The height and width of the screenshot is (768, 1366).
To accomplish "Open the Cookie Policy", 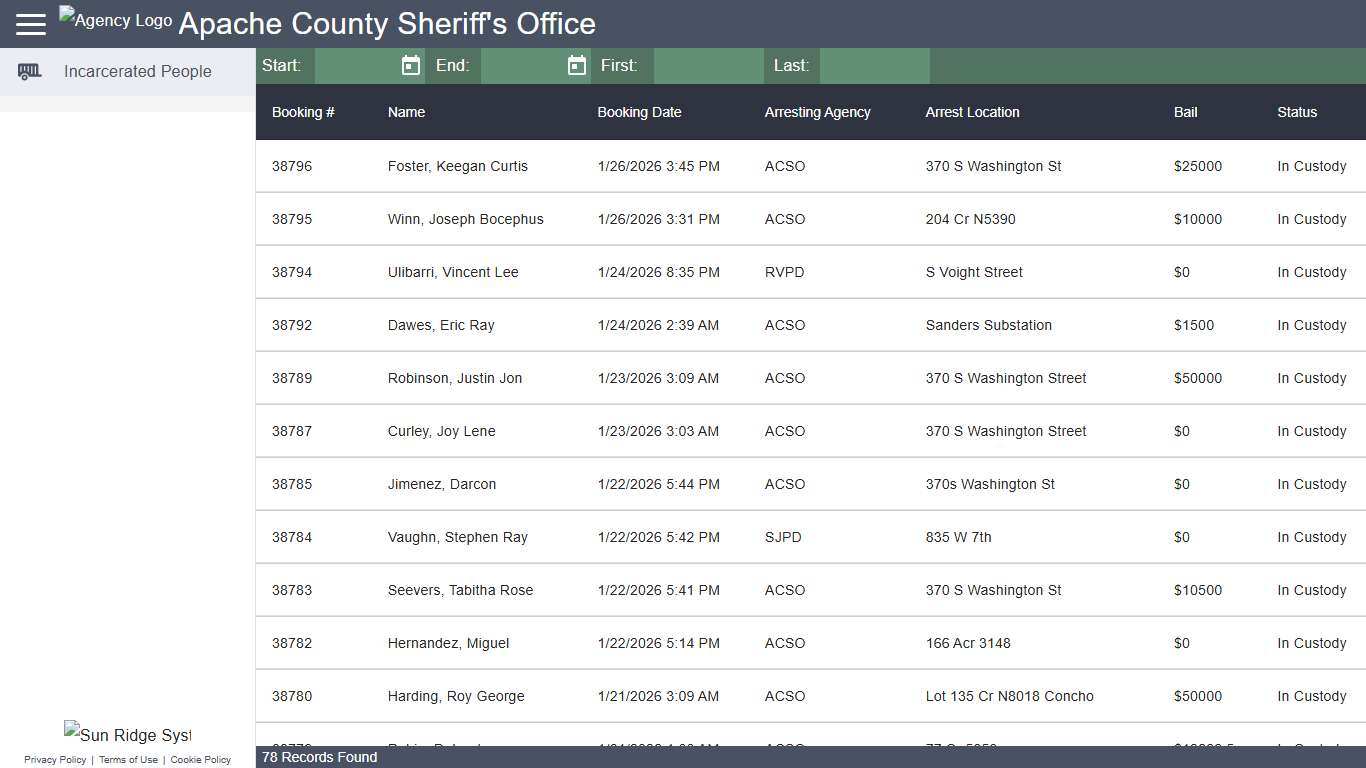I will [x=200, y=759].
